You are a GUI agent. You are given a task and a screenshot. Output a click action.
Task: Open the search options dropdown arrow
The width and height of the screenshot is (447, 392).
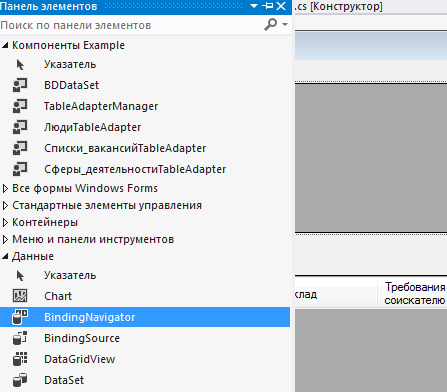[285, 24]
